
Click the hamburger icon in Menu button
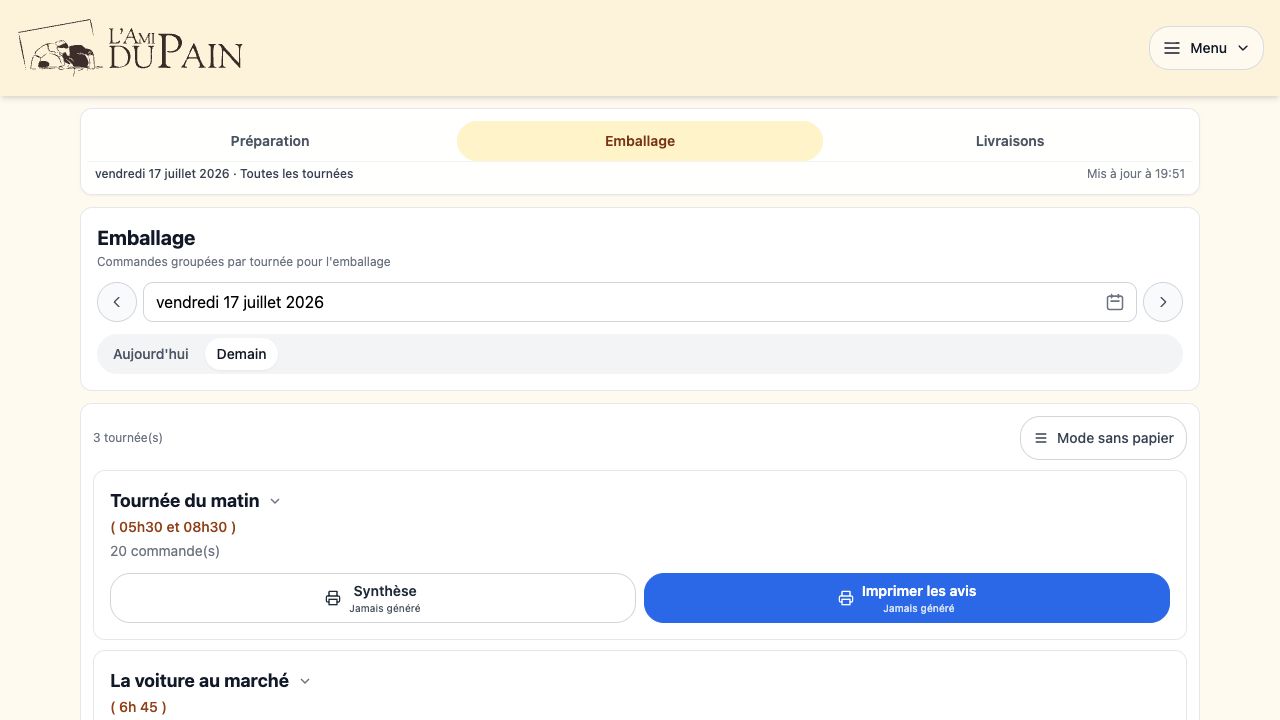1172,48
